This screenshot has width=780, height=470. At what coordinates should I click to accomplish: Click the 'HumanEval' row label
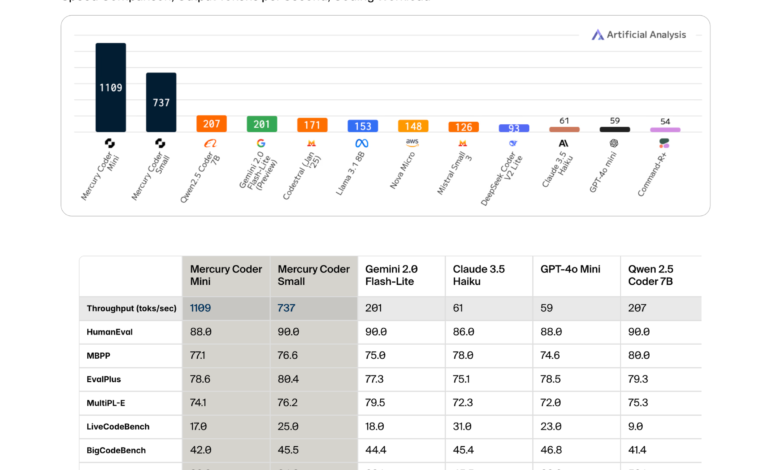[109, 332]
